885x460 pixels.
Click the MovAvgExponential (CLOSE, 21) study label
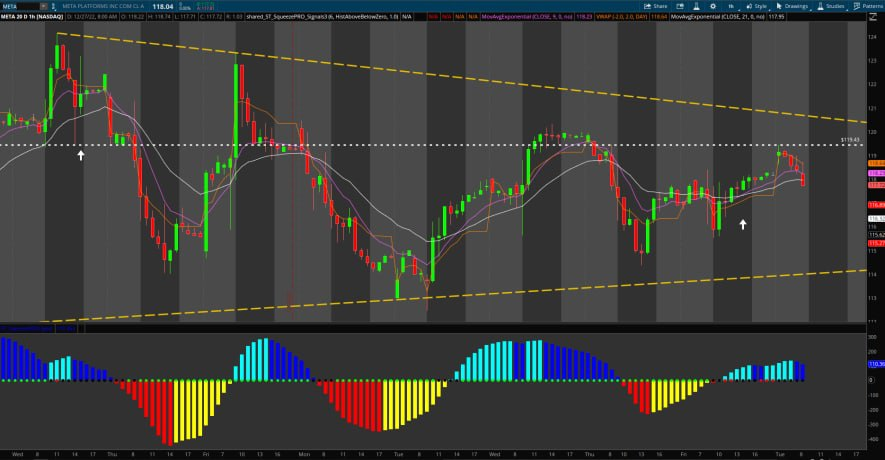(718, 17)
